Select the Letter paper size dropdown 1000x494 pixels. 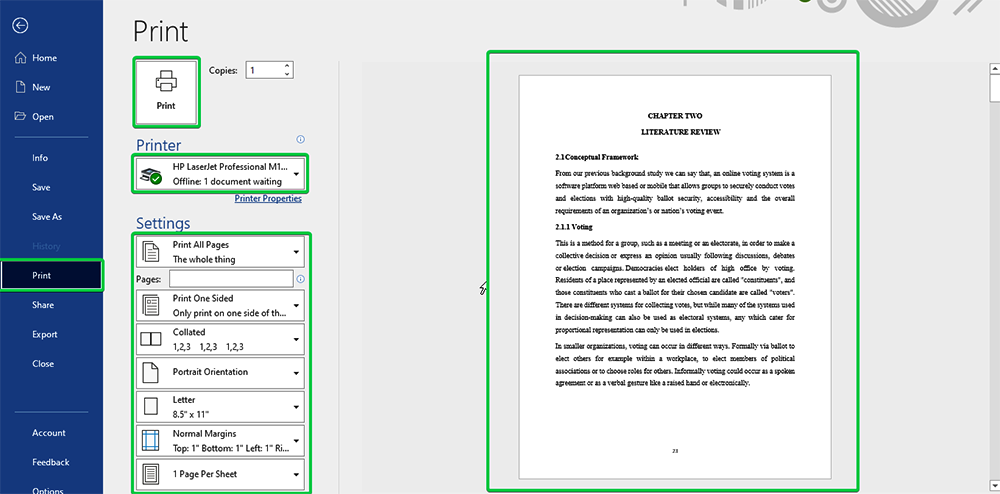220,406
